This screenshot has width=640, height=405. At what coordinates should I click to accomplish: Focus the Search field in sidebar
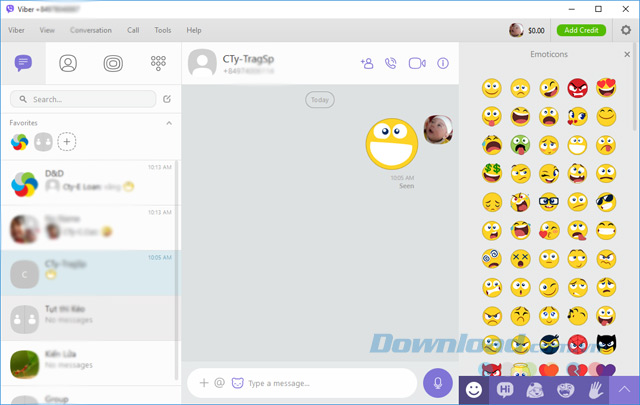coord(83,99)
